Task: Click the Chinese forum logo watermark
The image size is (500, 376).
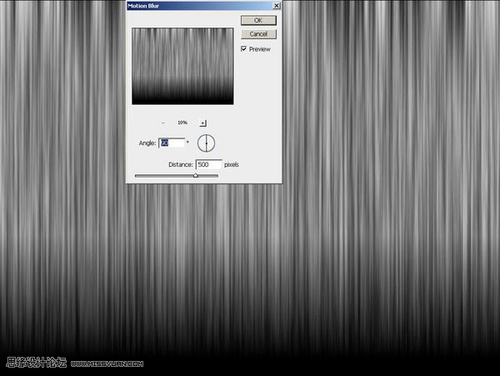Action: (x=36, y=362)
